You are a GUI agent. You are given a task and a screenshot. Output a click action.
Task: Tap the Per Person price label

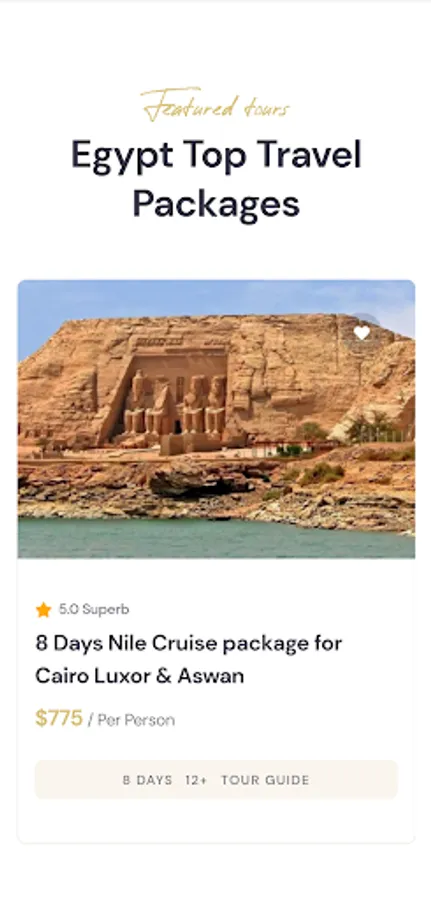tap(136, 720)
